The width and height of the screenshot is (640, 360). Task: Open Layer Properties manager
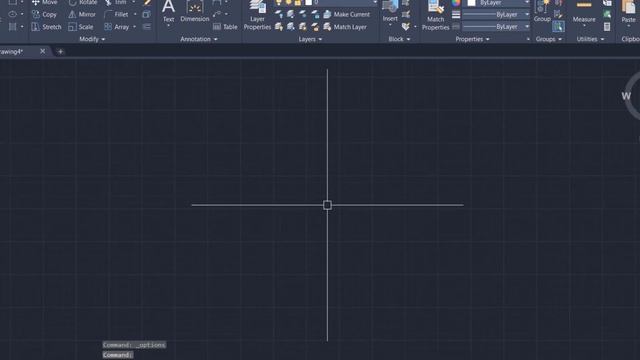point(257,15)
